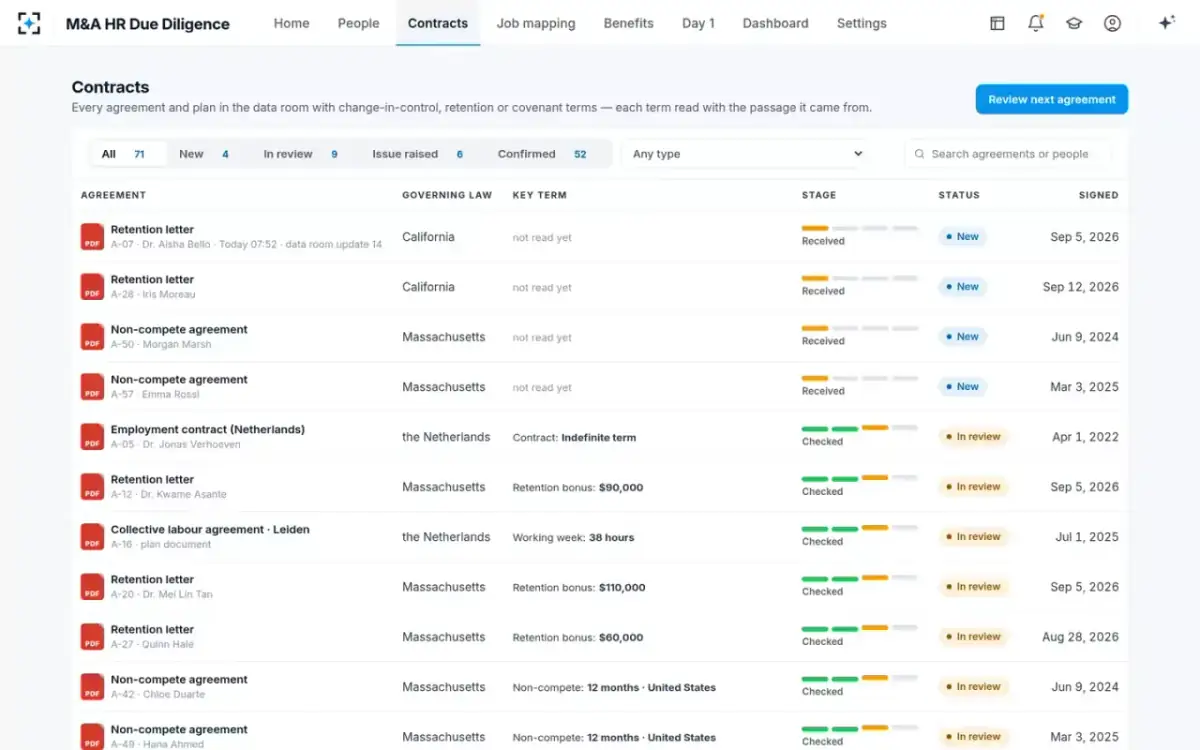This screenshot has width=1200, height=750.
Task: Click the stage progress bar for agreement A-07
Action: 860,229
